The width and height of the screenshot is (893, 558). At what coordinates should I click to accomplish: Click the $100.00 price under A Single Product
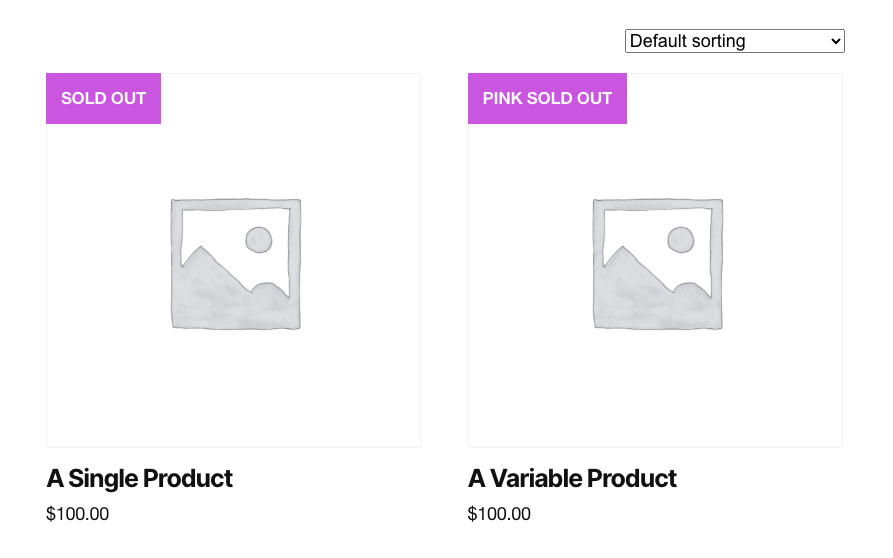77,514
